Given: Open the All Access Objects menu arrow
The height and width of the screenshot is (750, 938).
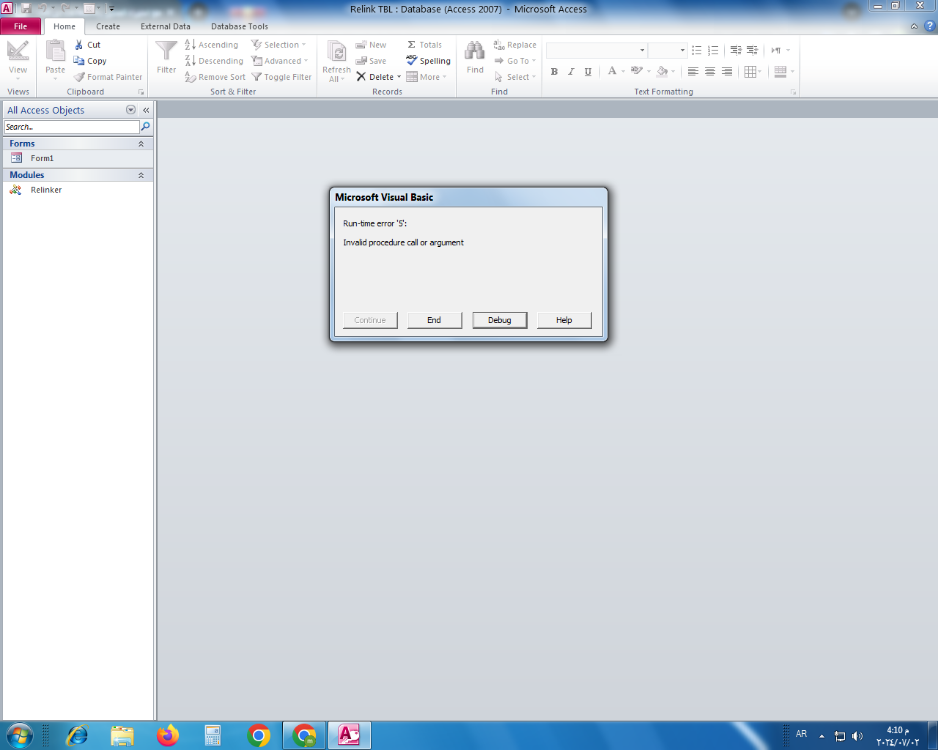Looking at the screenshot, I should click(x=130, y=110).
